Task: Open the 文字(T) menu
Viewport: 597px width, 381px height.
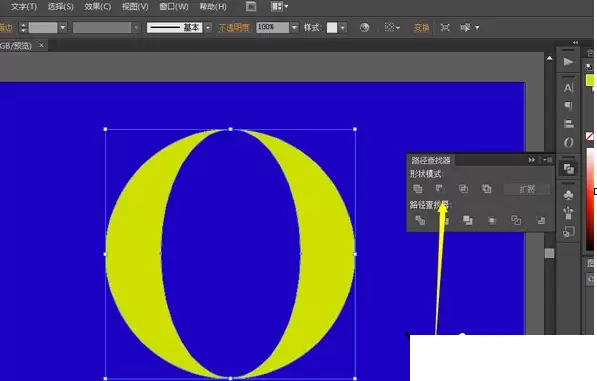Action: tap(24, 6)
